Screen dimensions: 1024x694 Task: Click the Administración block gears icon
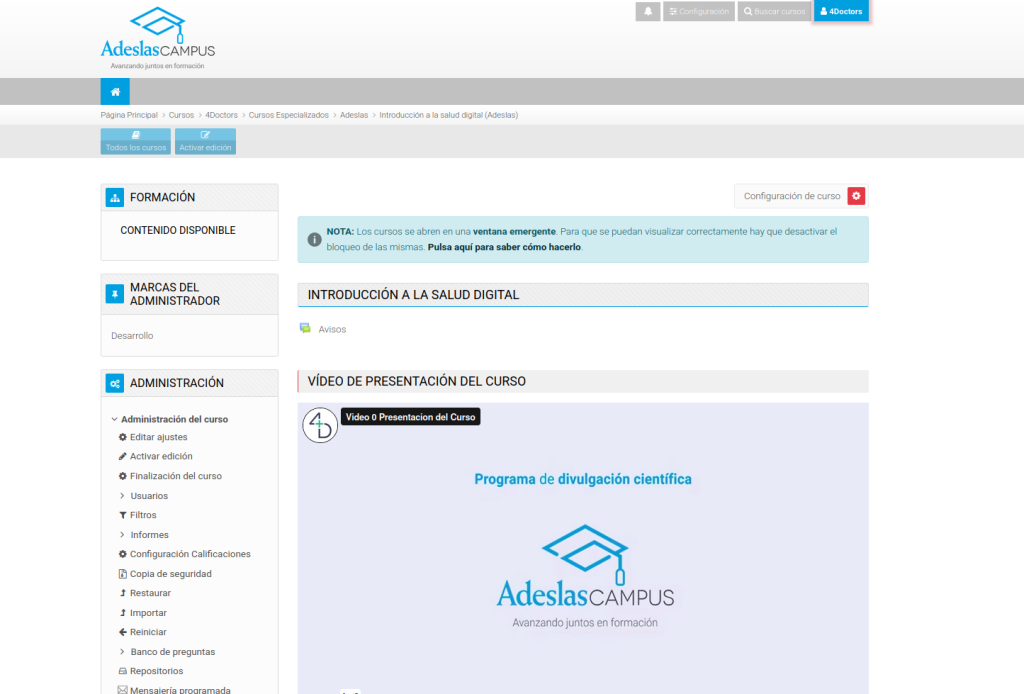pos(115,383)
